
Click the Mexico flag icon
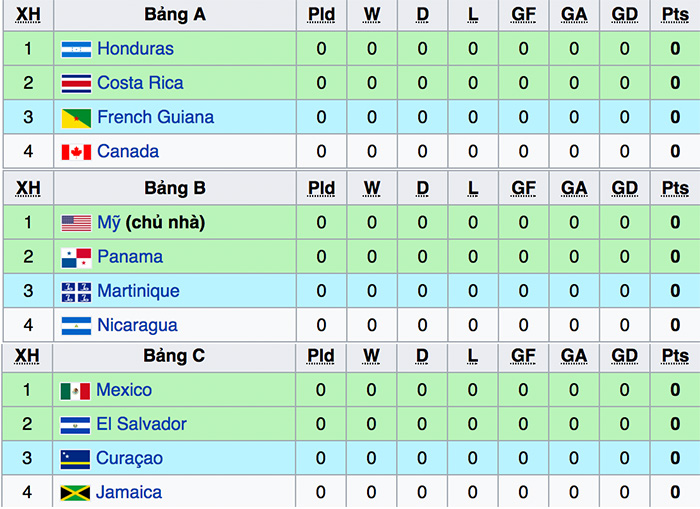[76, 390]
